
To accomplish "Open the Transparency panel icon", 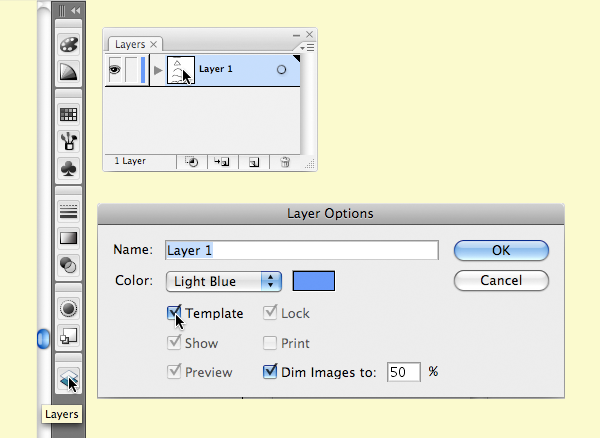I will (69, 265).
